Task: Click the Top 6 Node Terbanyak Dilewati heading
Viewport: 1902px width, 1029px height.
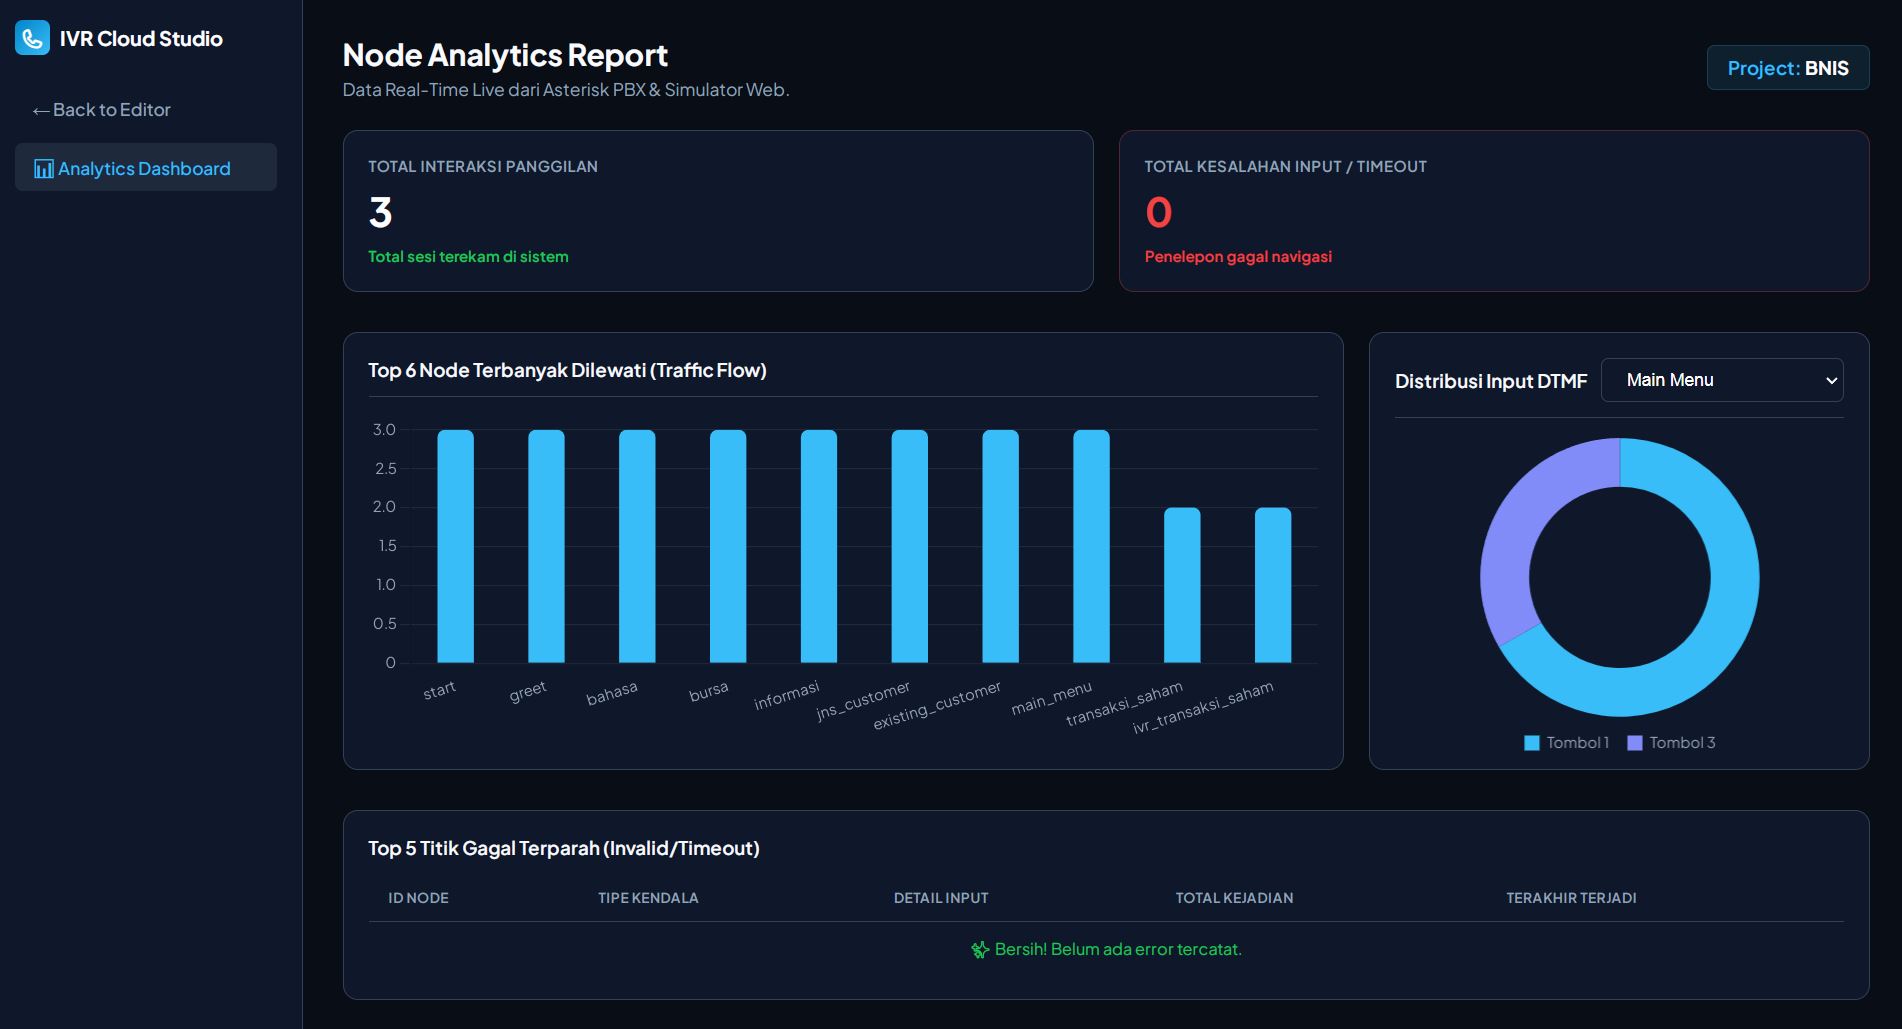Action: 567,370
